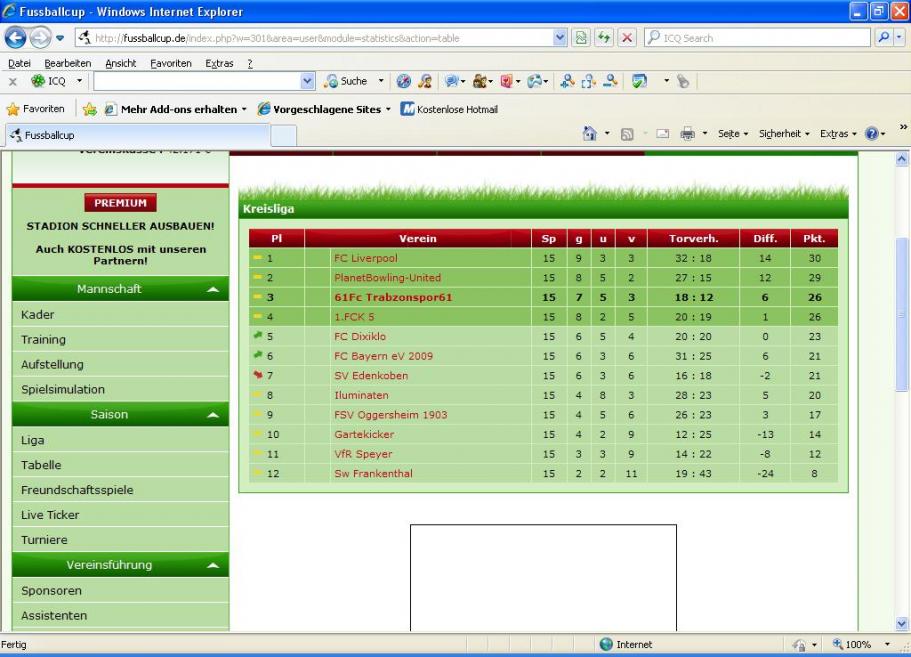The height and width of the screenshot is (657, 911).
Task: Click the Home page icon
Action: point(590,134)
